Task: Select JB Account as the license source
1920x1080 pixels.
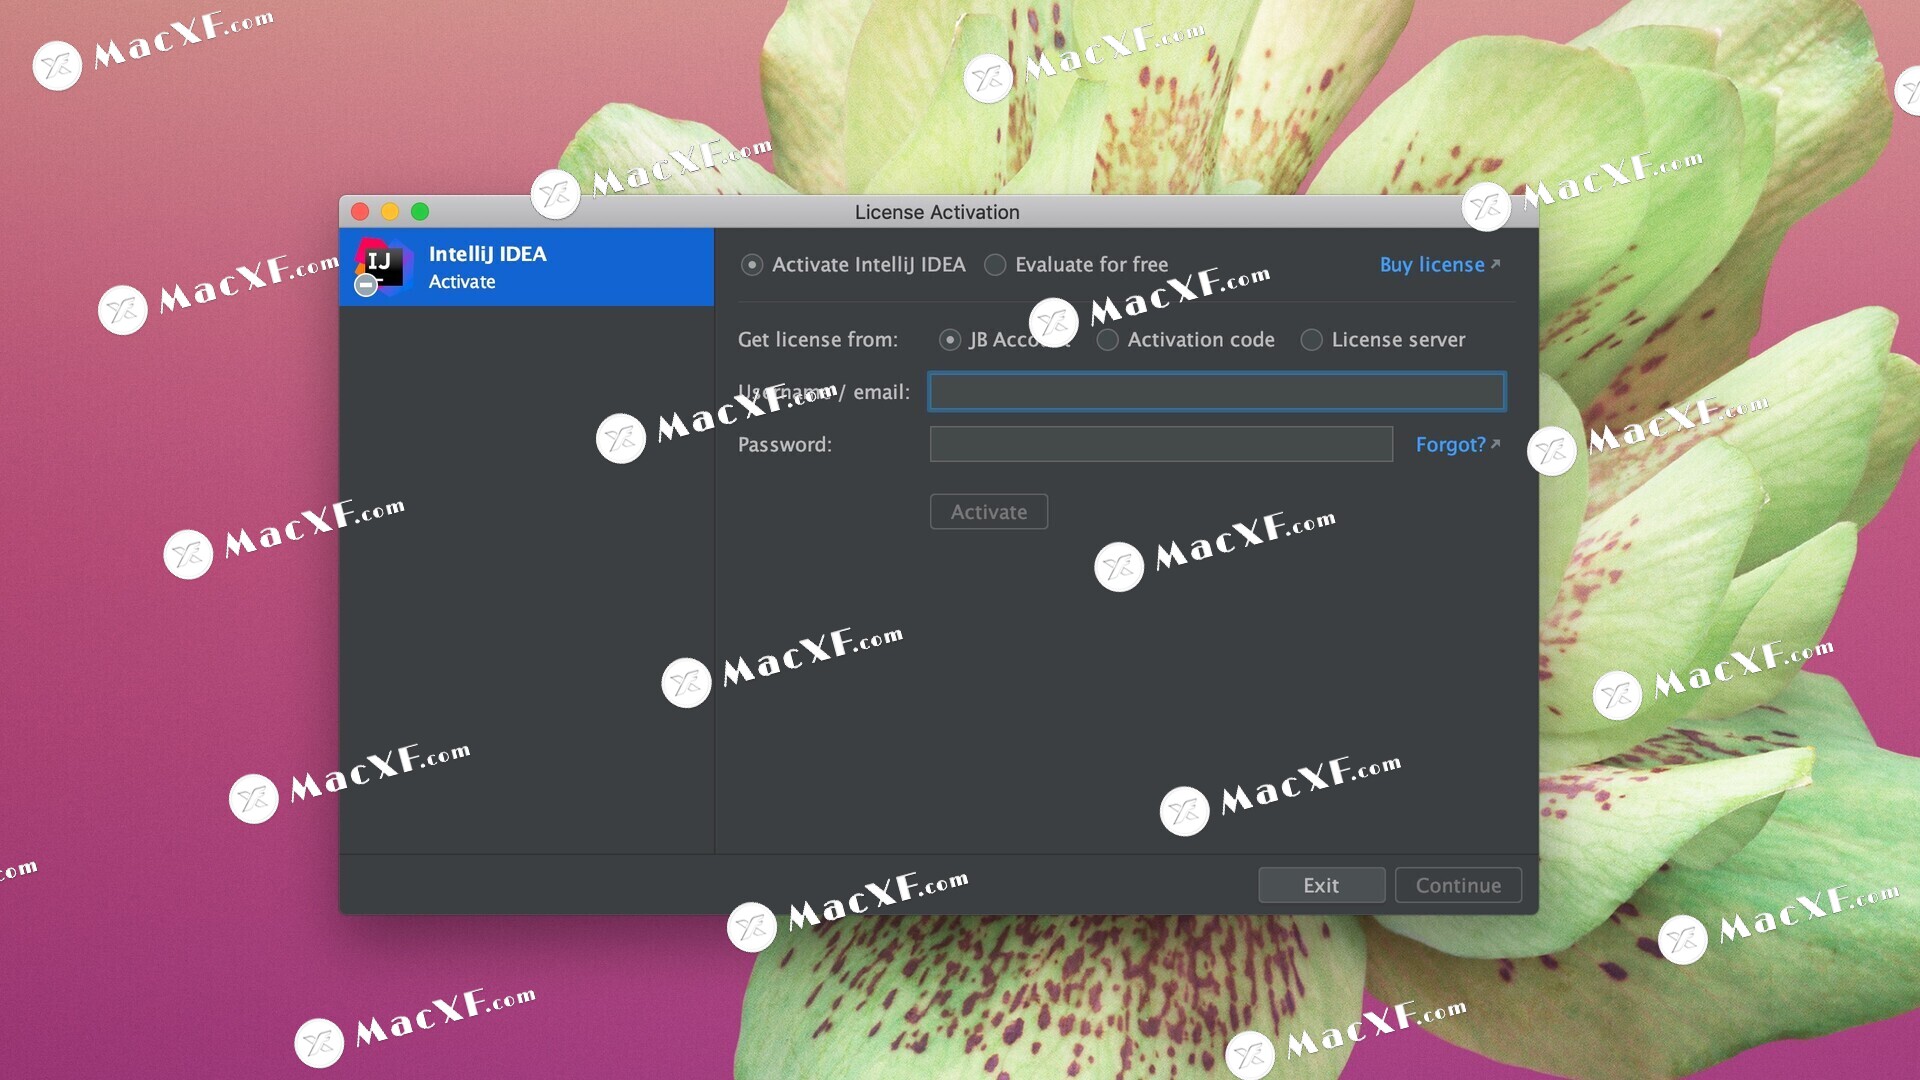Action: (x=950, y=340)
